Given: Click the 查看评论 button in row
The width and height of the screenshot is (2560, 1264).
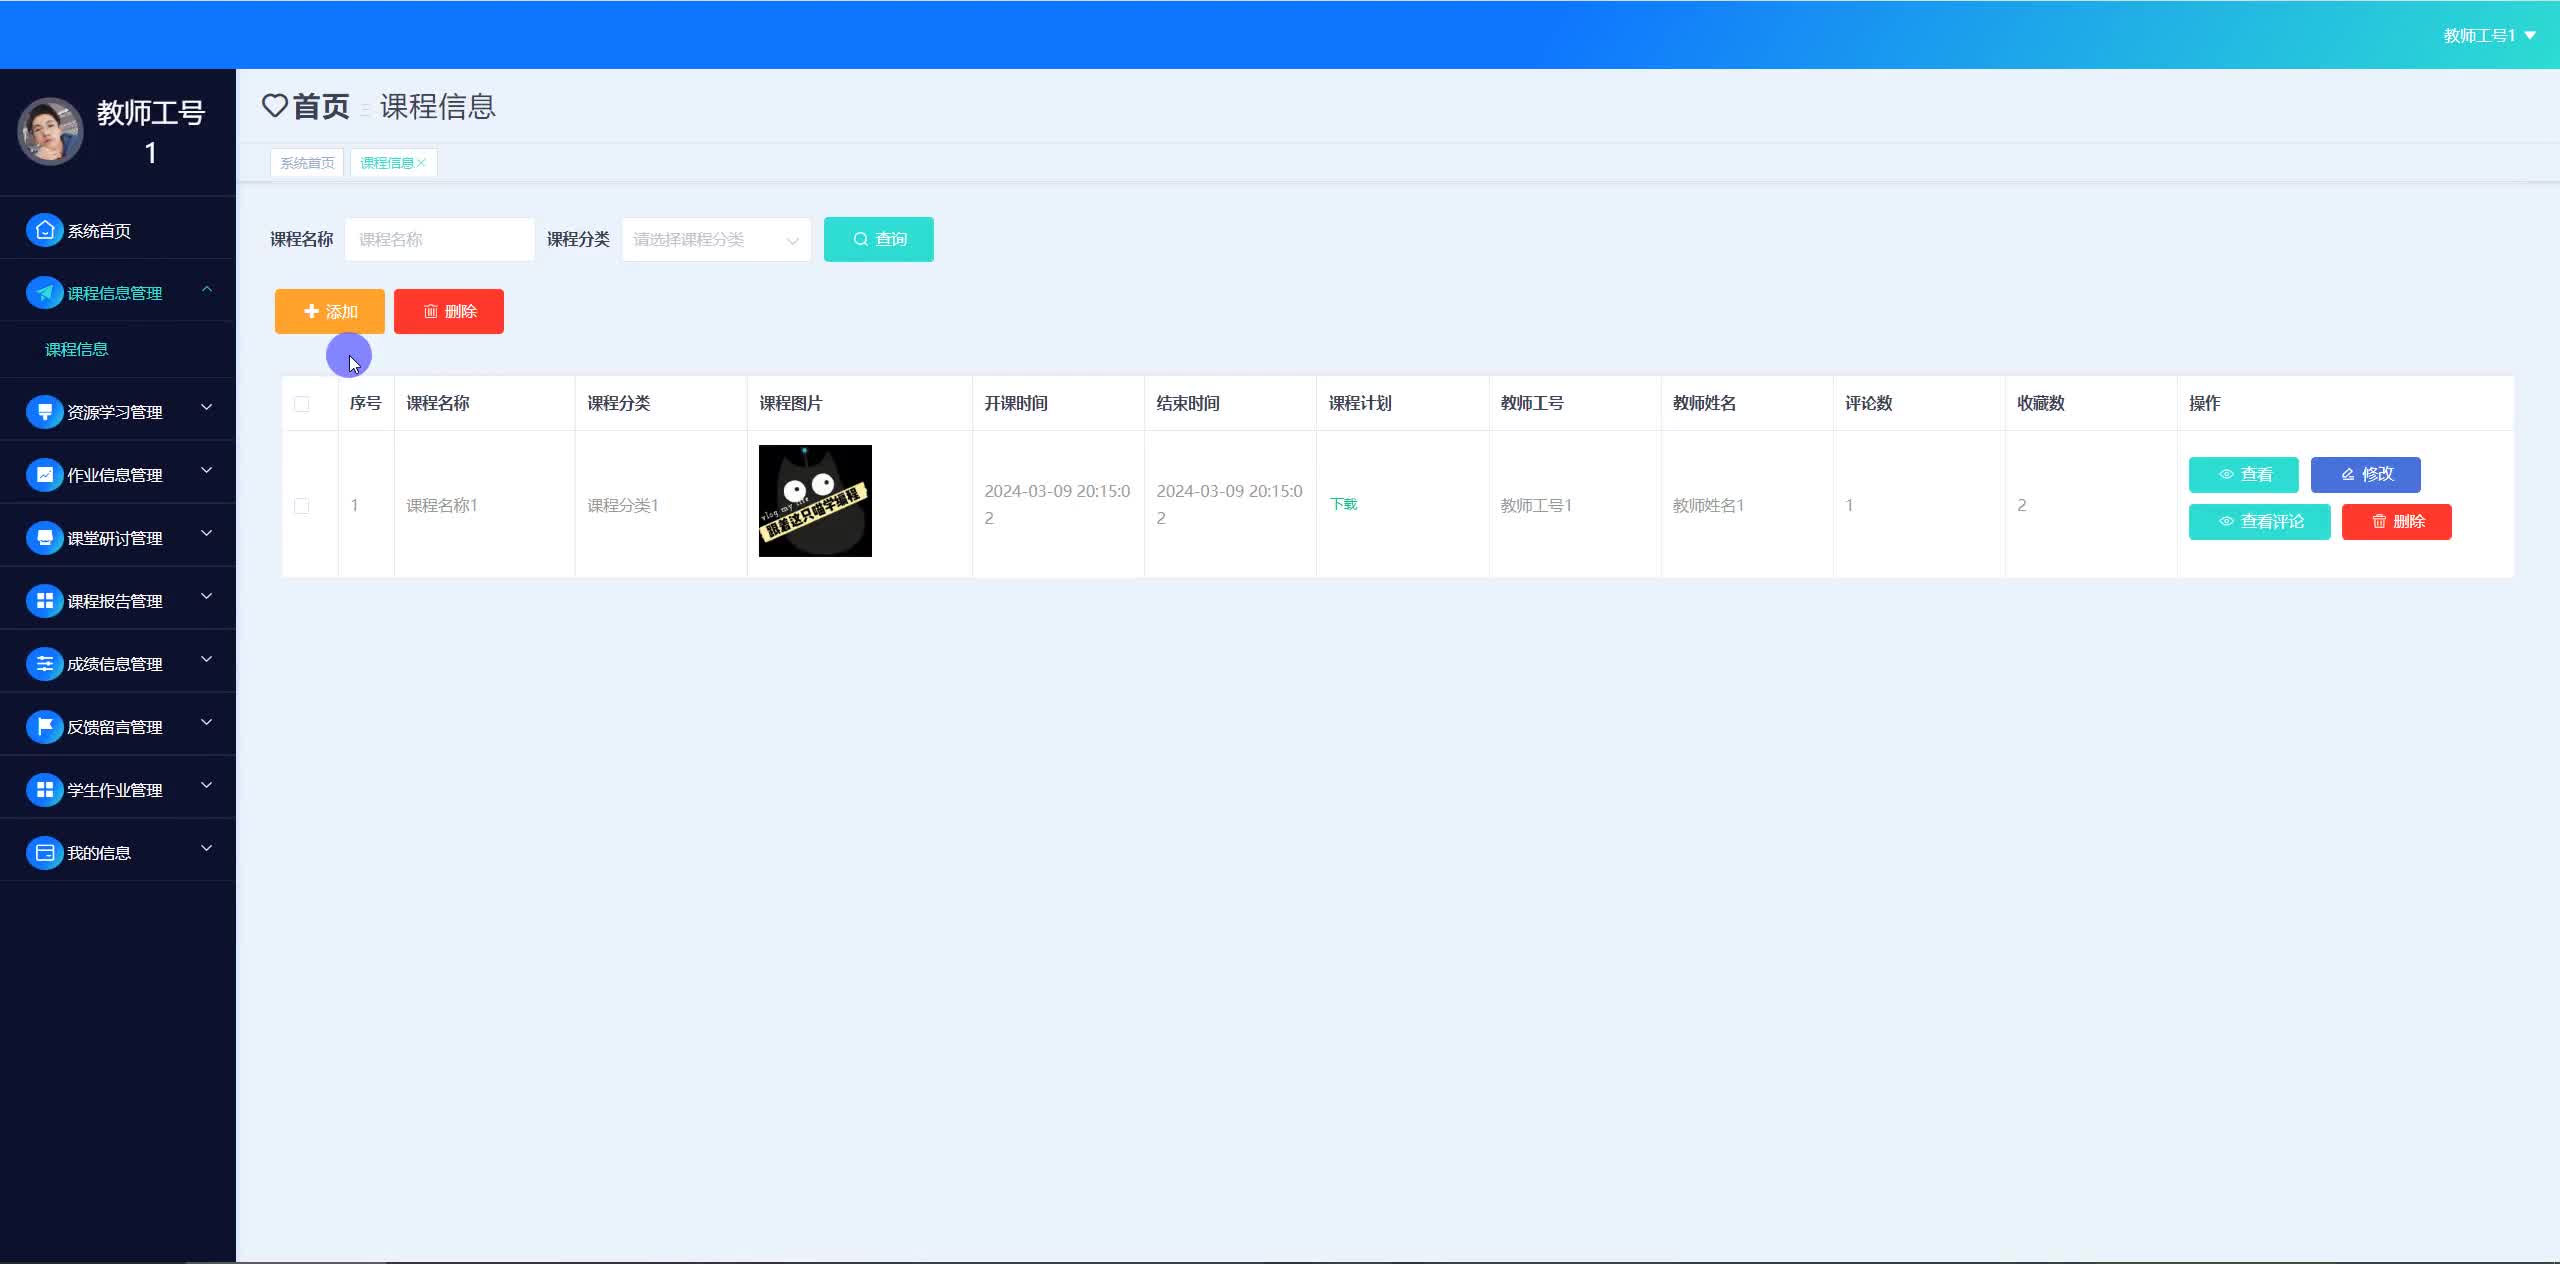Looking at the screenshot, I should pos(2259,522).
